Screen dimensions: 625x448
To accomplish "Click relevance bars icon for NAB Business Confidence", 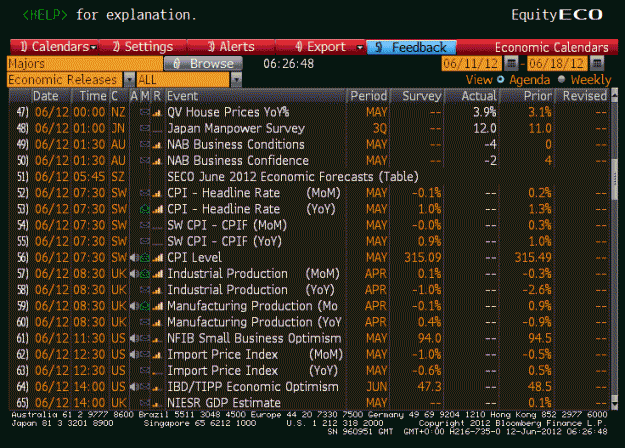I will (x=157, y=161).
